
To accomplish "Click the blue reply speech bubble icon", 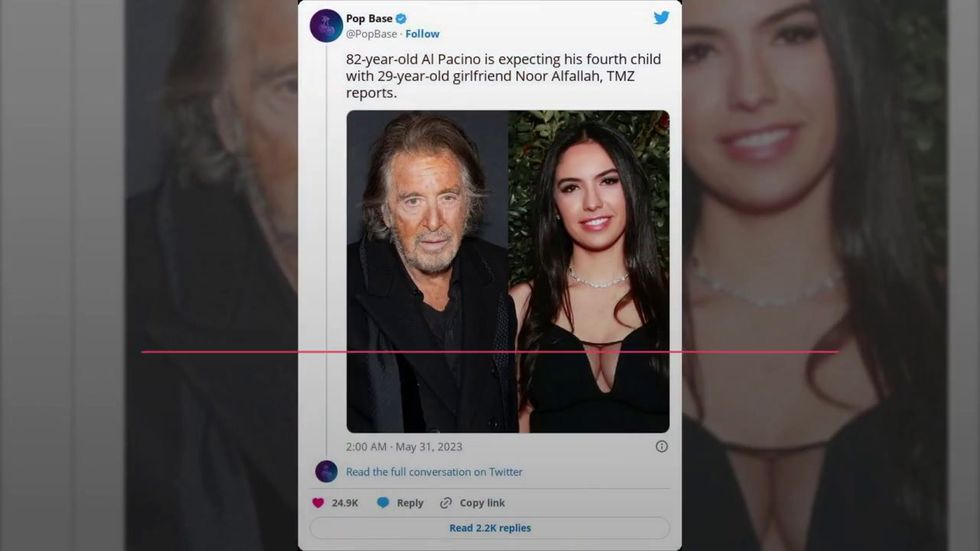I will 383,502.
